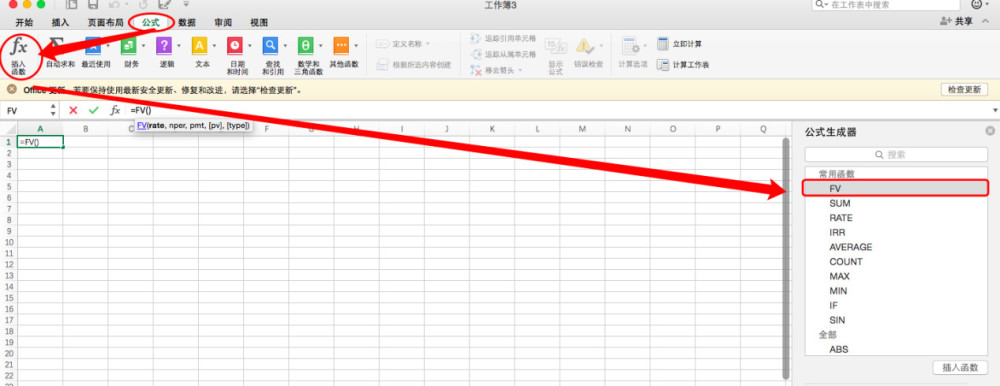Select FV in the function list
Image resolution: width=1000 pixels, height=386 pixels.
point(895,188)
